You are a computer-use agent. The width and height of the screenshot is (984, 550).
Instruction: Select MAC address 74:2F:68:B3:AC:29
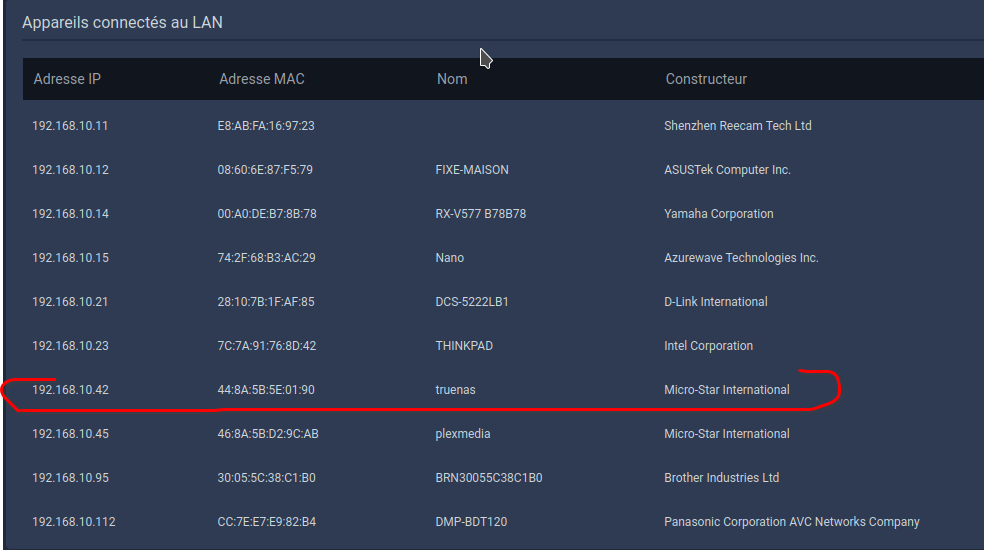(266, 257)
